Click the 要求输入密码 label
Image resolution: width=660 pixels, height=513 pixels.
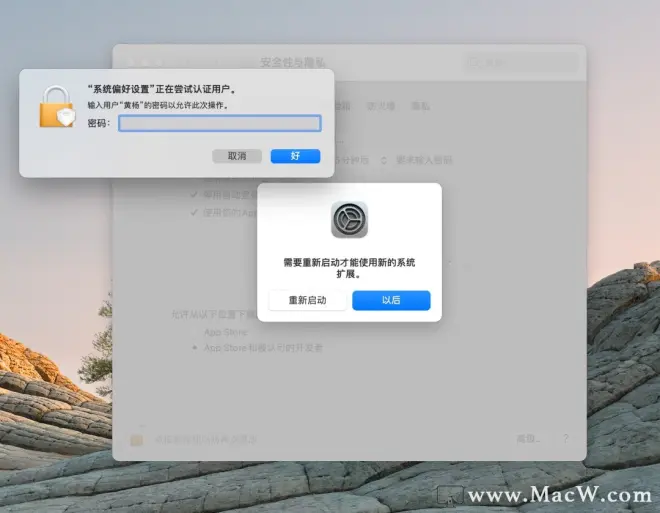[x=424, y=160]
